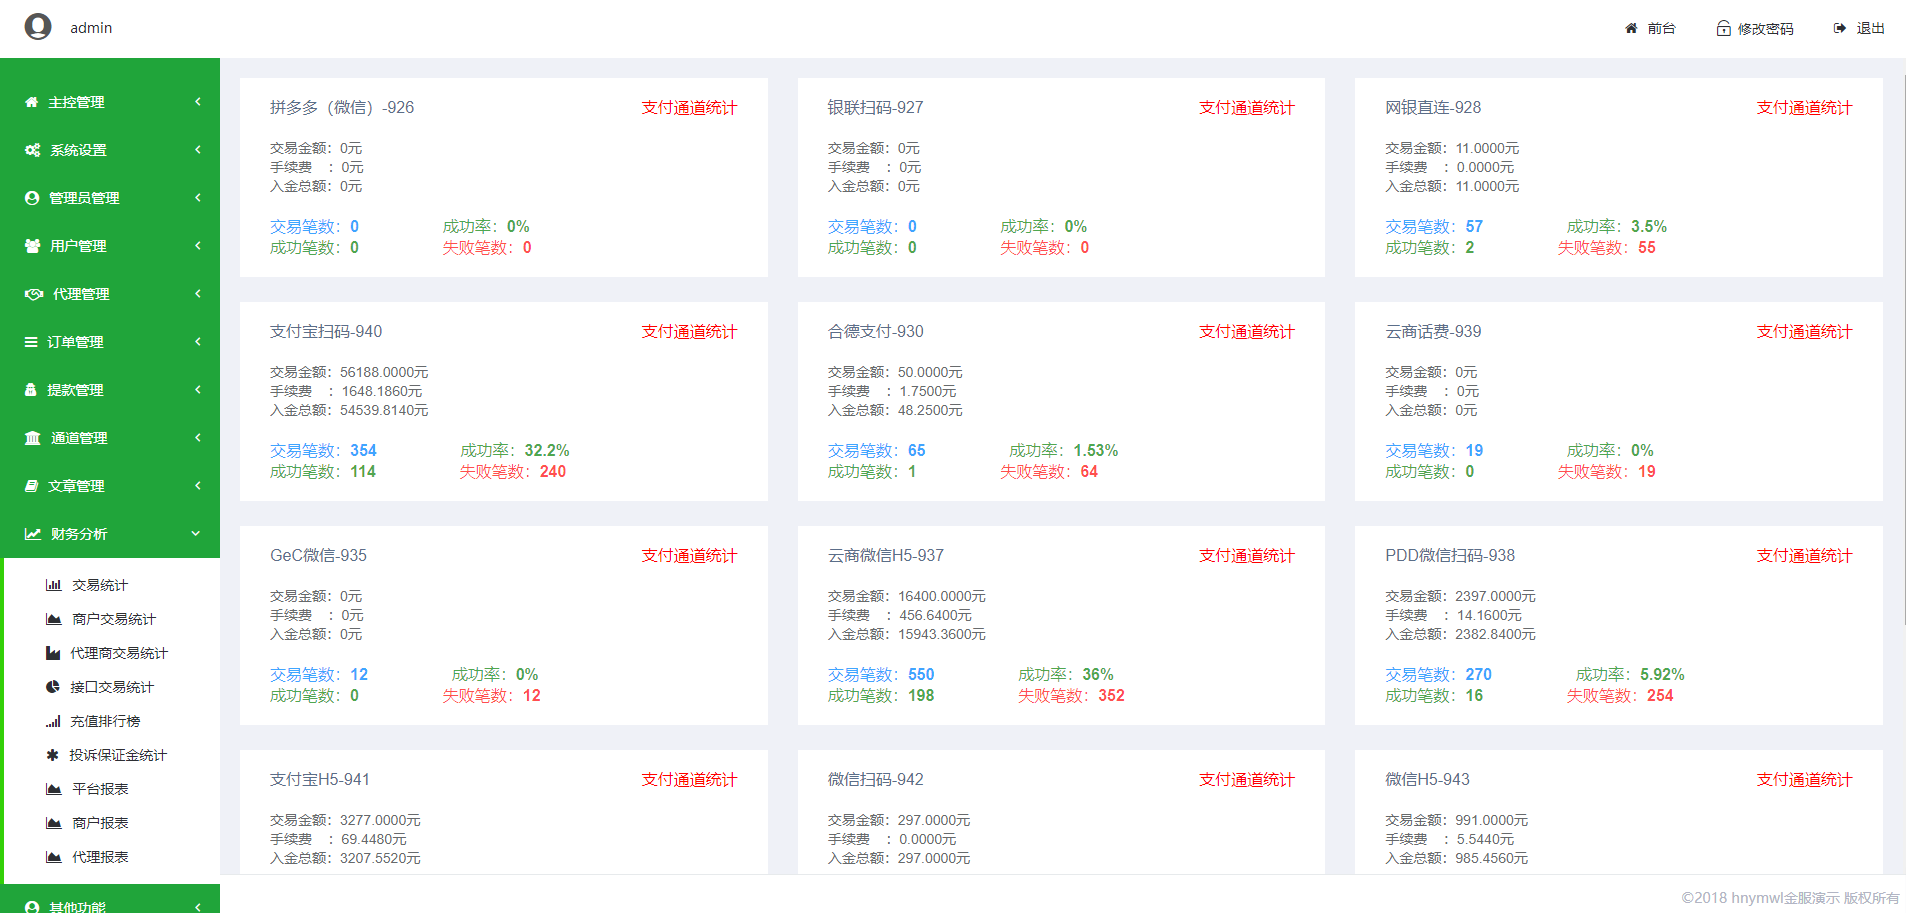Click the 系统设置 gear icon
The height and width of the screenshot is (913, 1906).
tap(31, 149)
